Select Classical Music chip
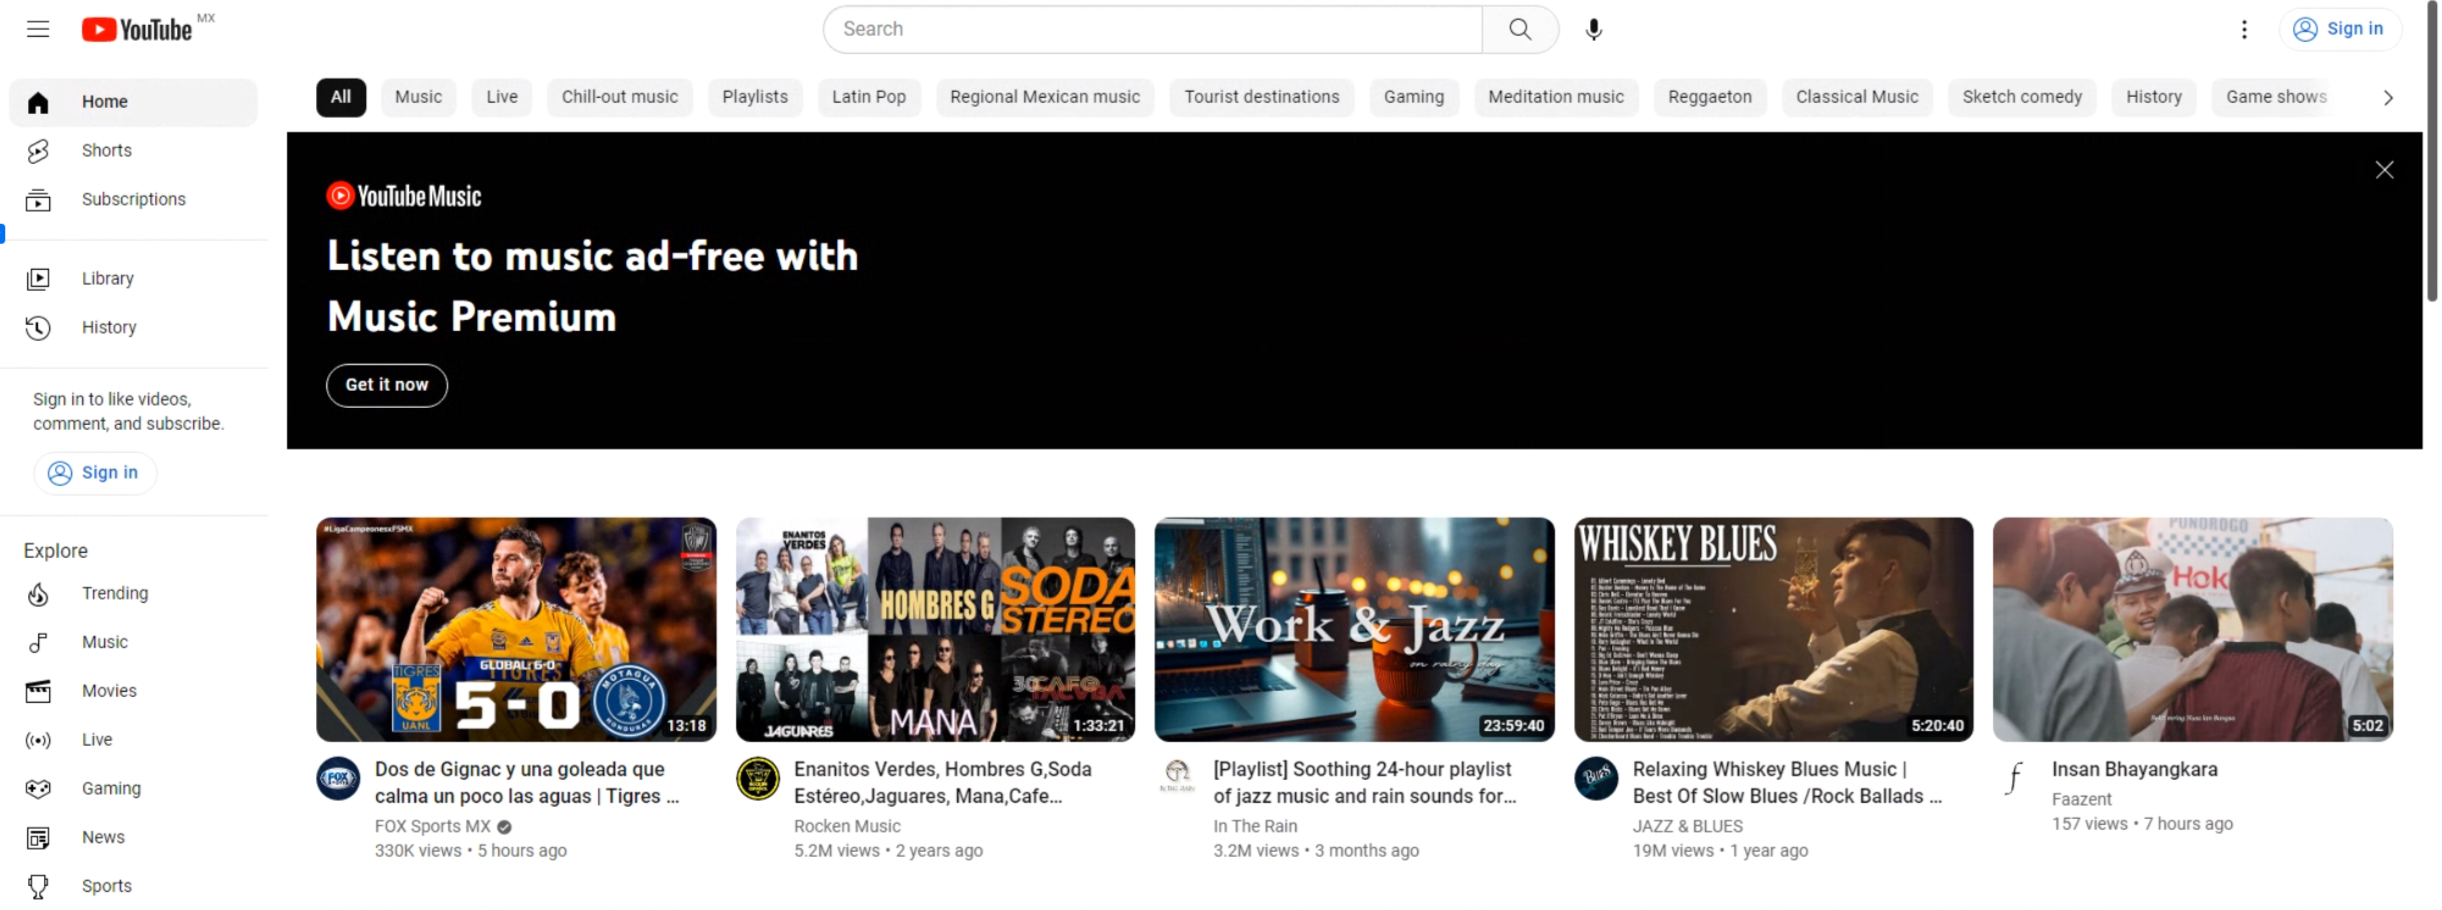 coord(1856,97)
